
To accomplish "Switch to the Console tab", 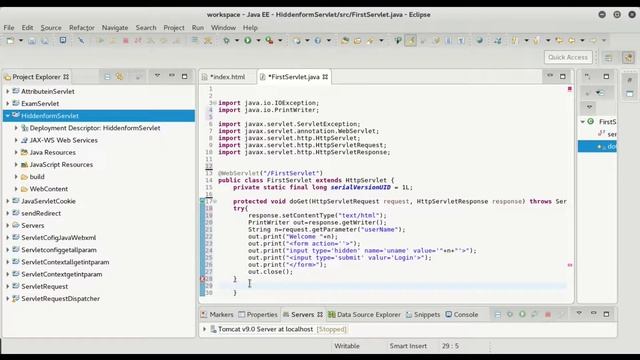I will [462, 315].
